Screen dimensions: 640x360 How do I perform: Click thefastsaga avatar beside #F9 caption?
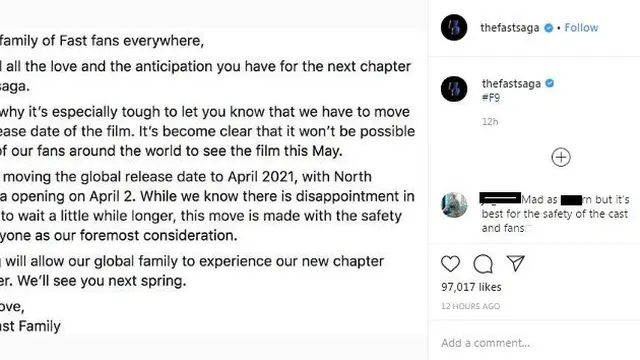point(454,89)
